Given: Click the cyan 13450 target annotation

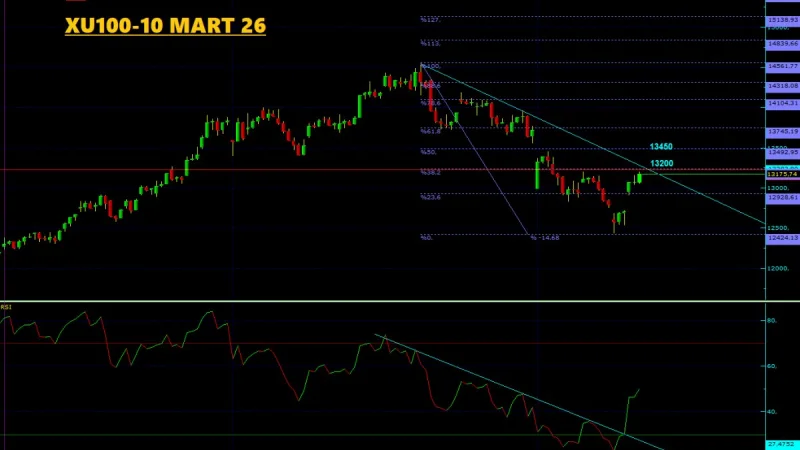Looking at the screenshot, I should click(x=661, y=146).
